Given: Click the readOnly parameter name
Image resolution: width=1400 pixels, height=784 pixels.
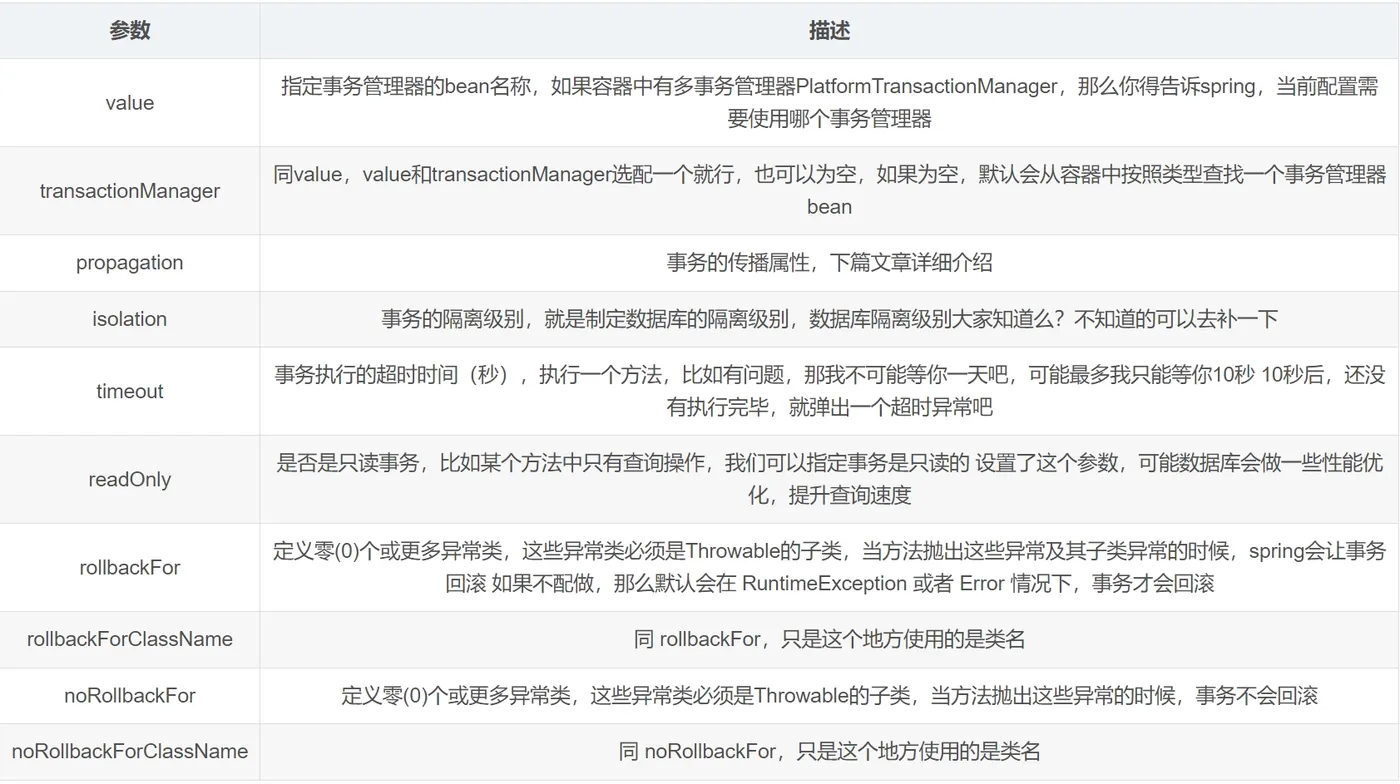Looking at the screenshot, I should tap(130, 479).
